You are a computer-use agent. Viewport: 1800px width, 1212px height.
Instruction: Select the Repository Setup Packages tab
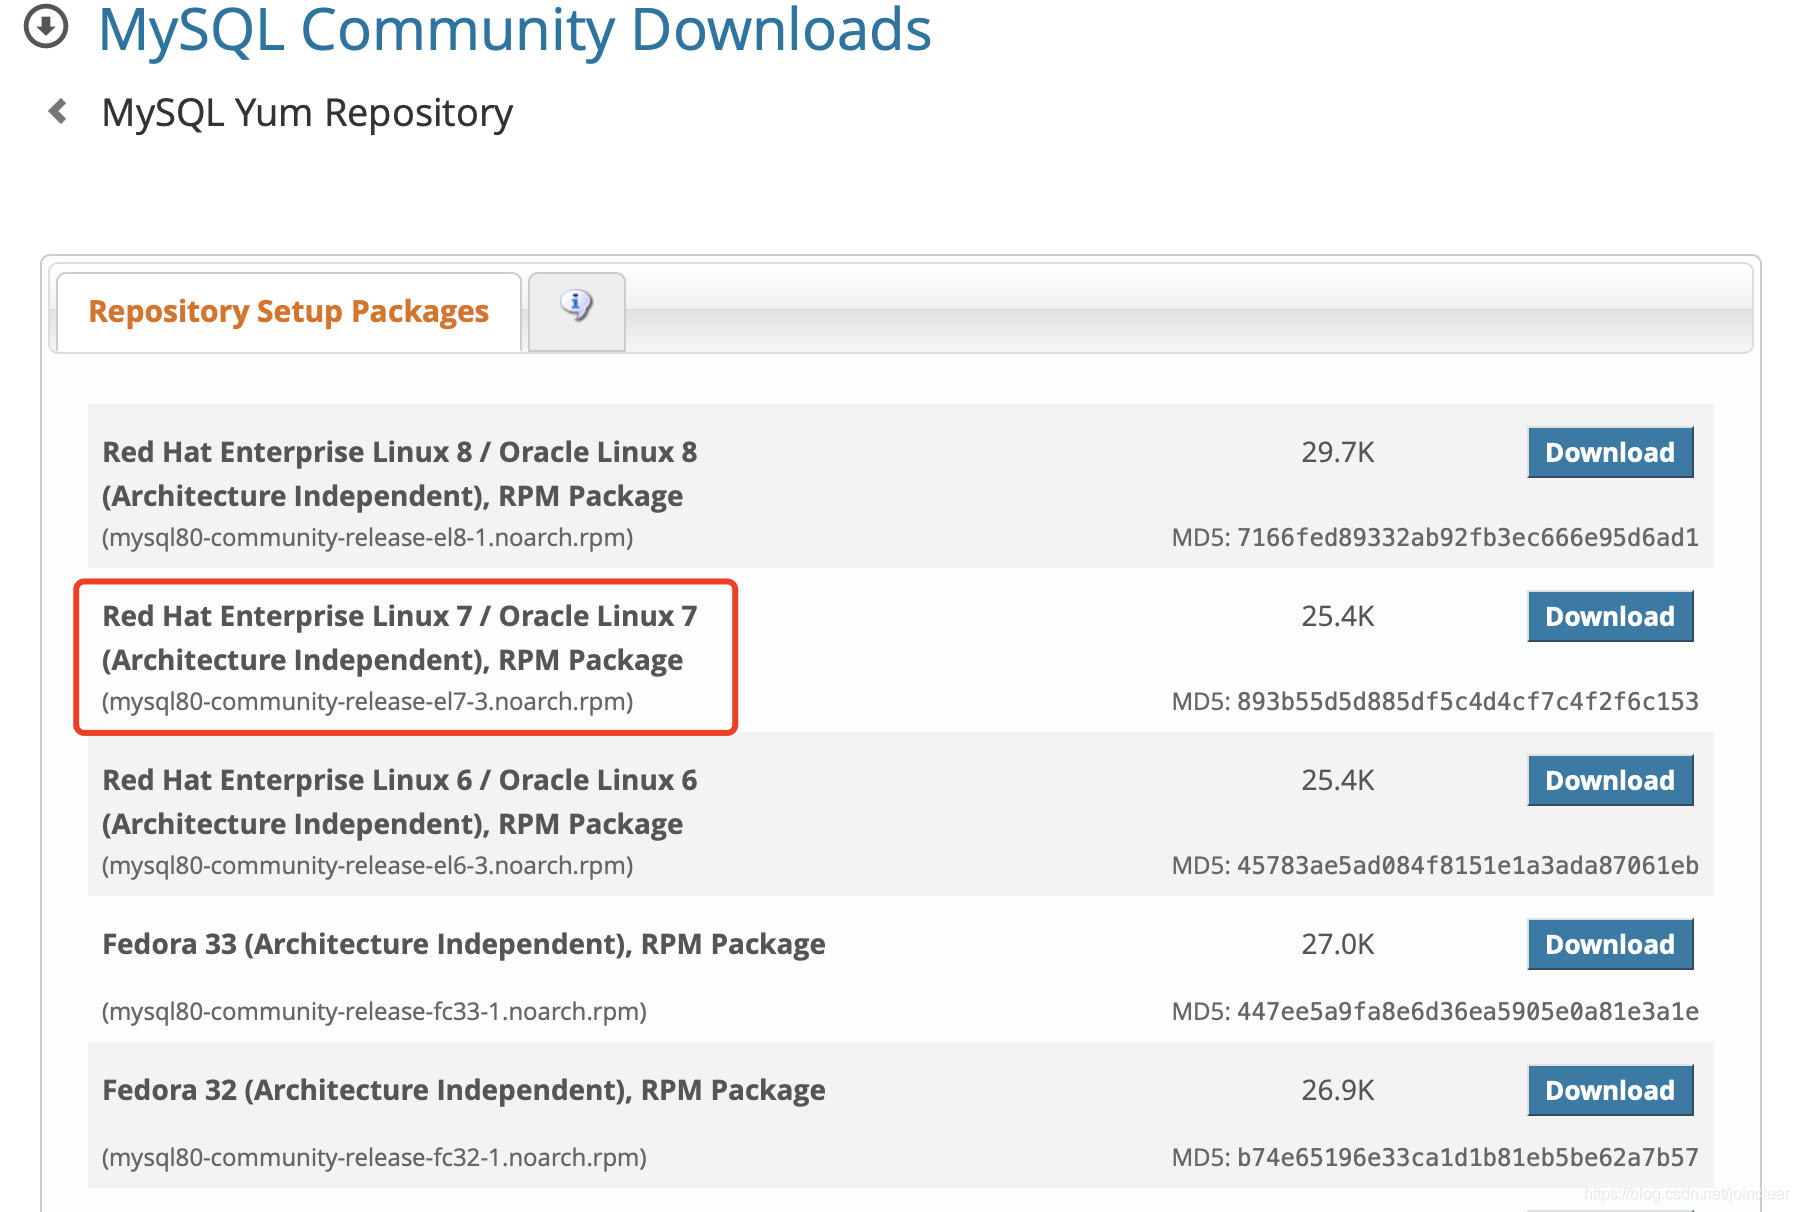[289, 312]
